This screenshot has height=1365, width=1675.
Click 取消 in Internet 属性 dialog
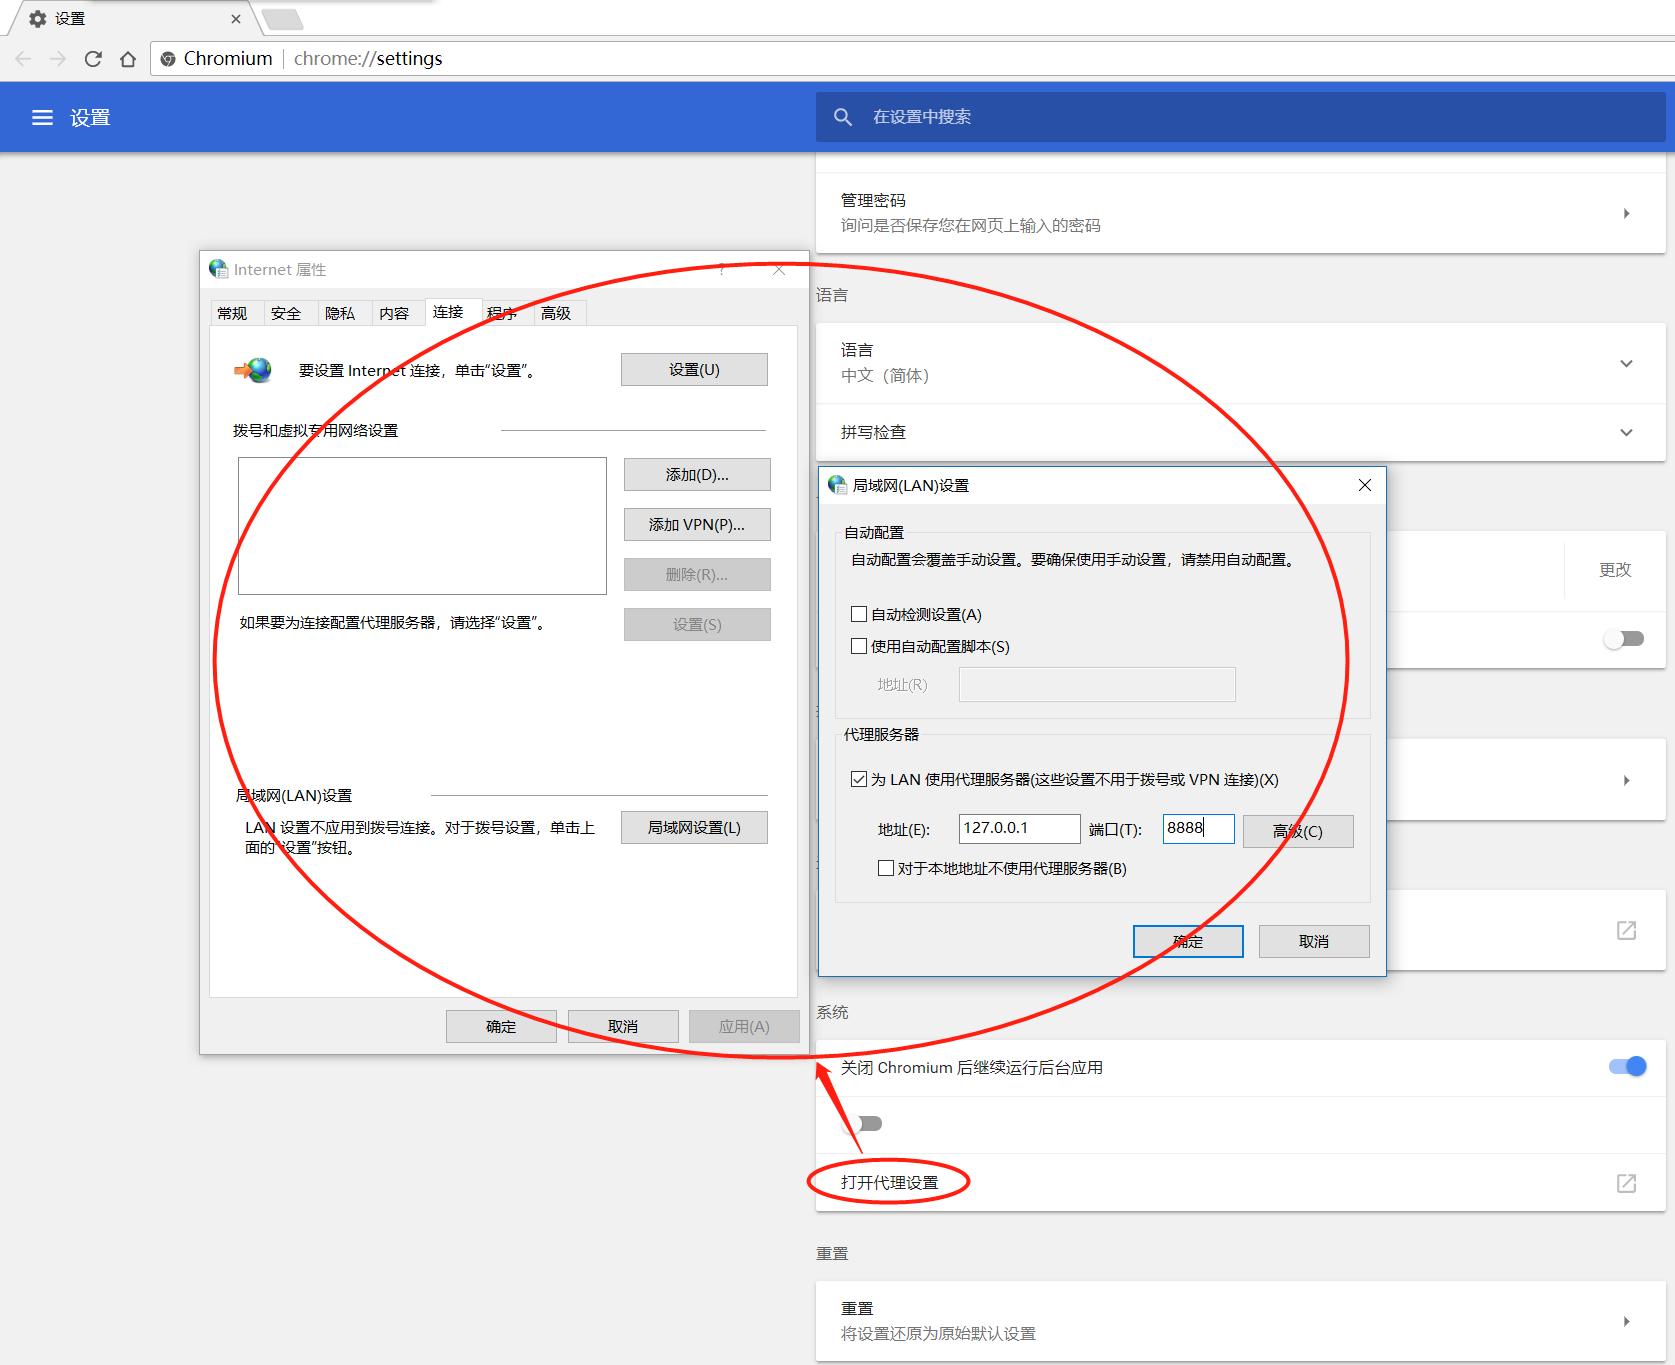click(623, 1026)
